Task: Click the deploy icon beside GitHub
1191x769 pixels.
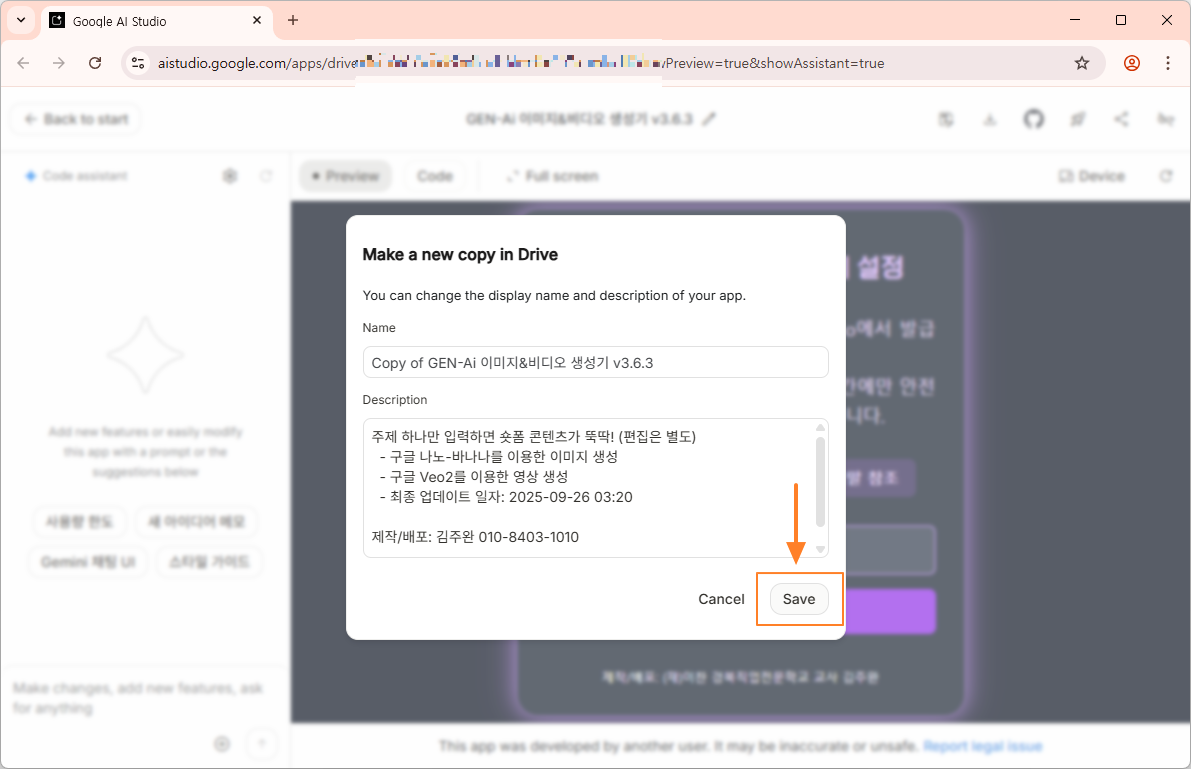Action: click(1077, 119)
